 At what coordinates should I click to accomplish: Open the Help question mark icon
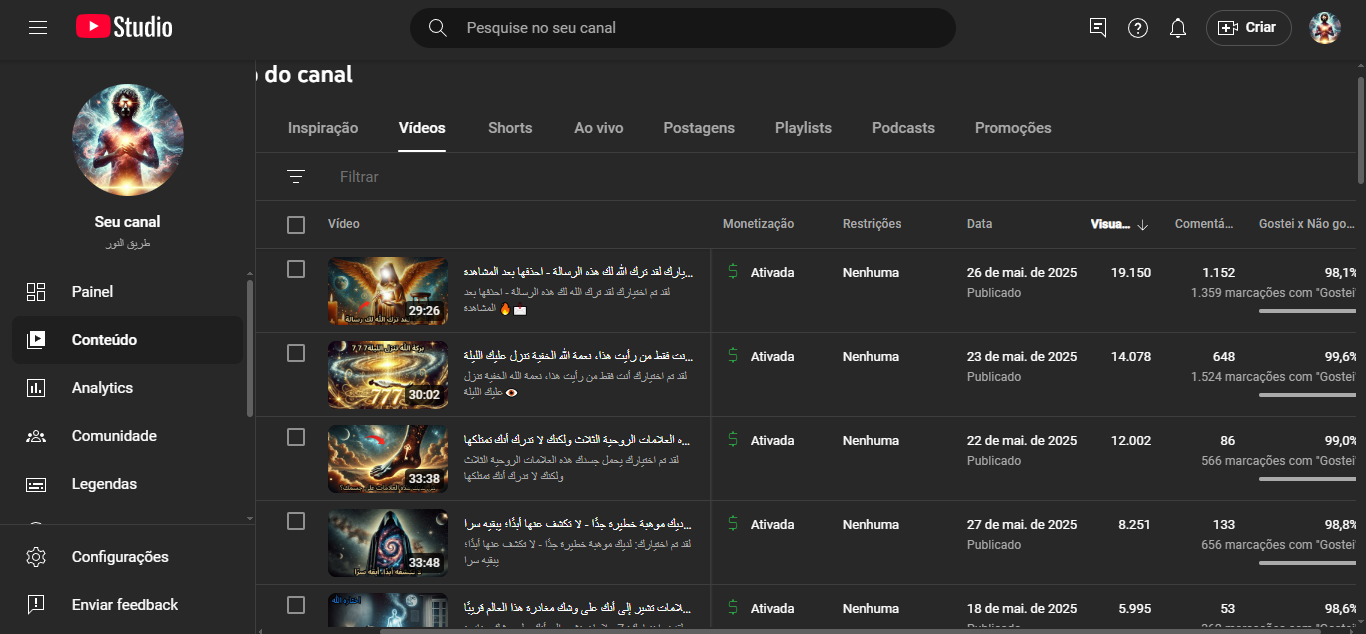coord(1138,28)
